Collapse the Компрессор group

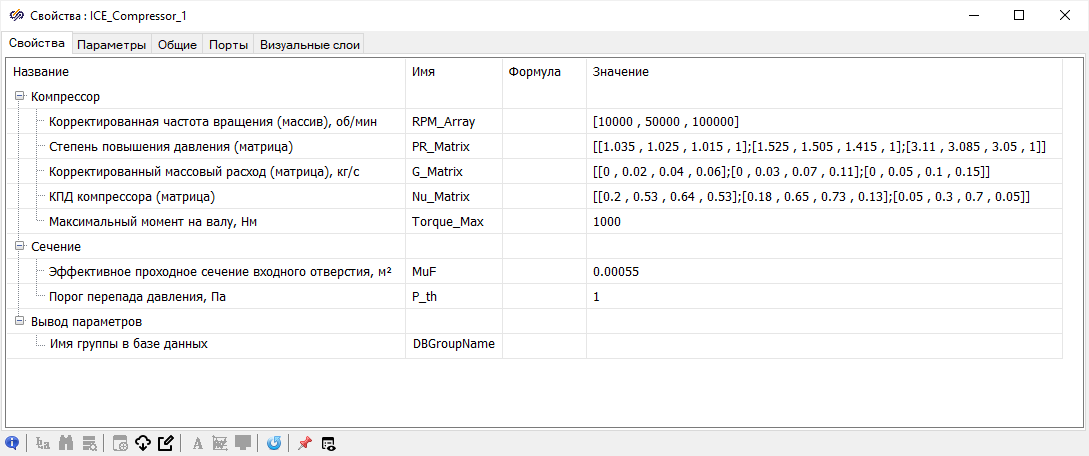(x=20, y=97)
